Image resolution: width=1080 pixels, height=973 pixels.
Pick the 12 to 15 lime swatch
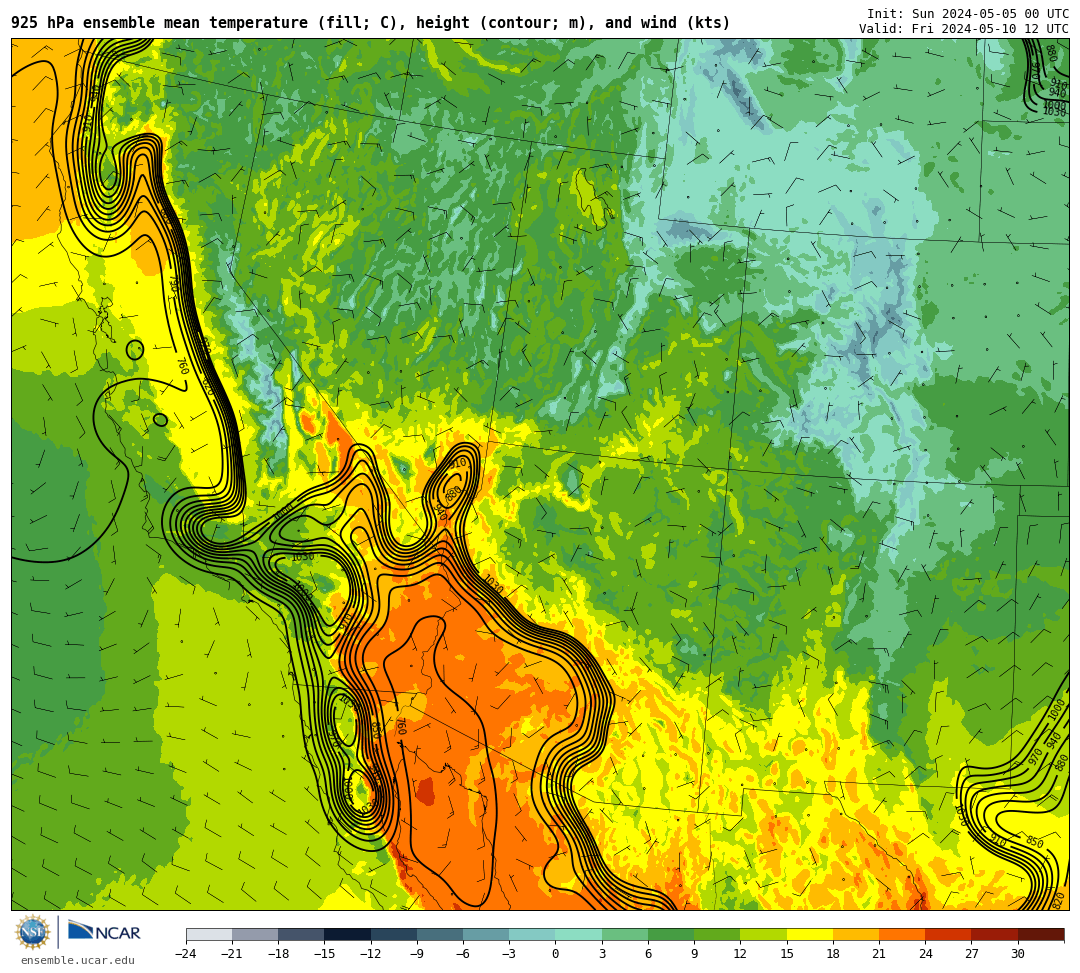coord(763,934)
